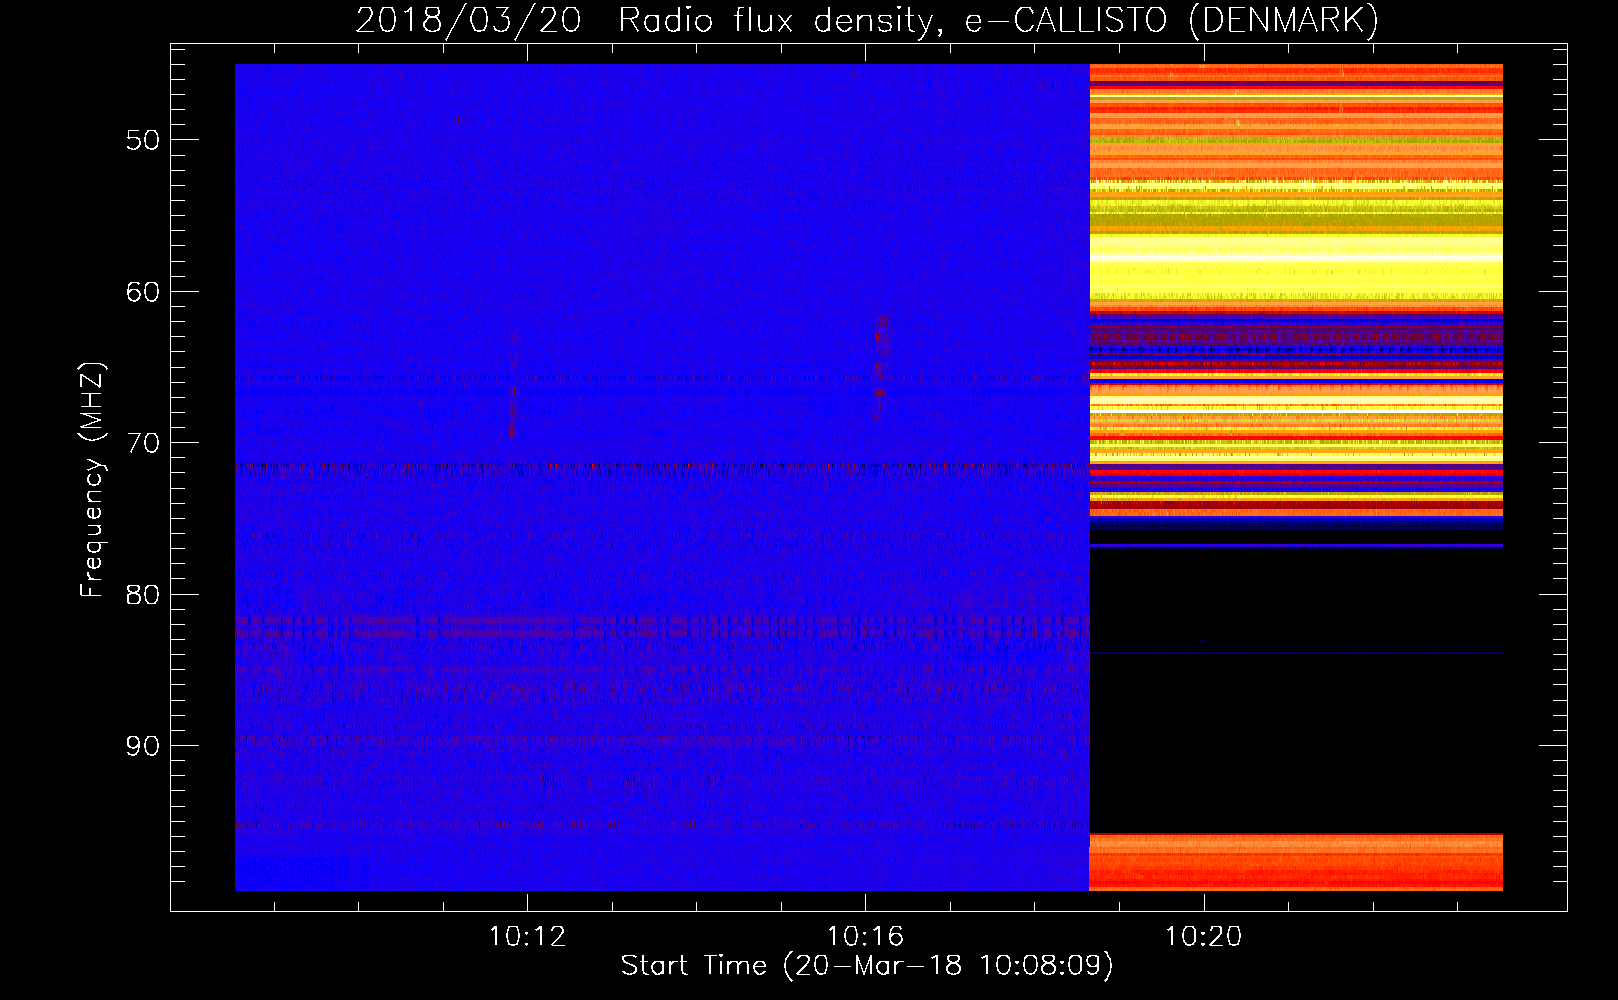Screen dimensions: 1618x1000
Task: Click the 50 frequency tick label
Action: (143, 140)
